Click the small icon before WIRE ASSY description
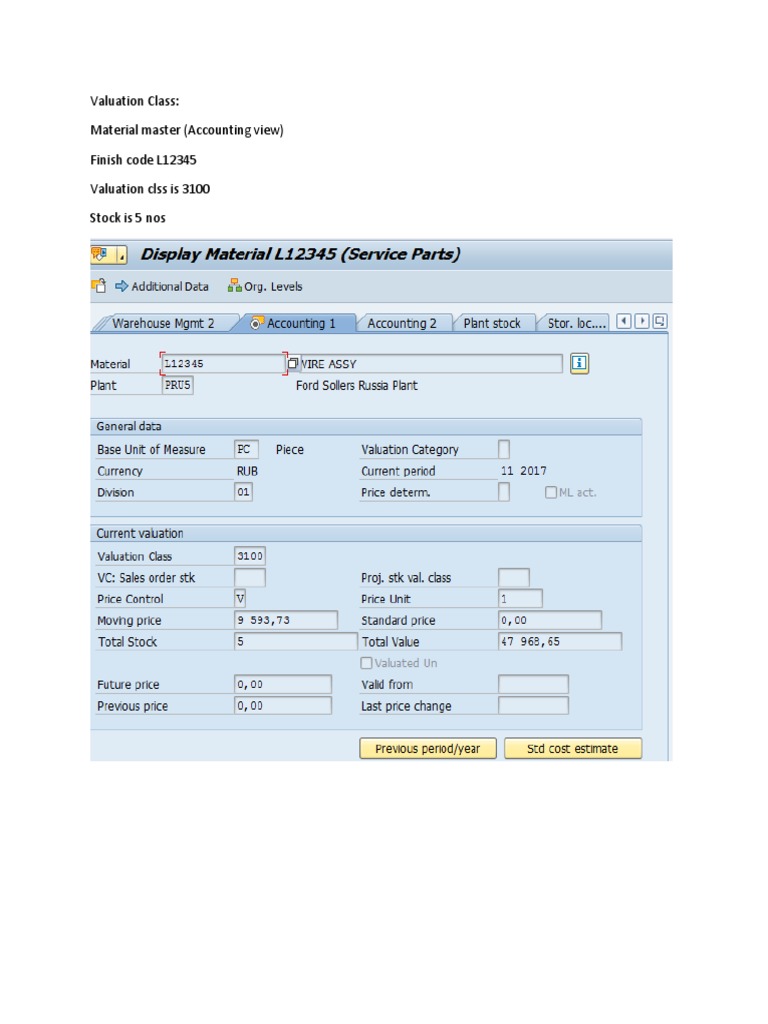The height and width of the screenshot is (1024, 768). pyautogui.click(x=293, y=364)
